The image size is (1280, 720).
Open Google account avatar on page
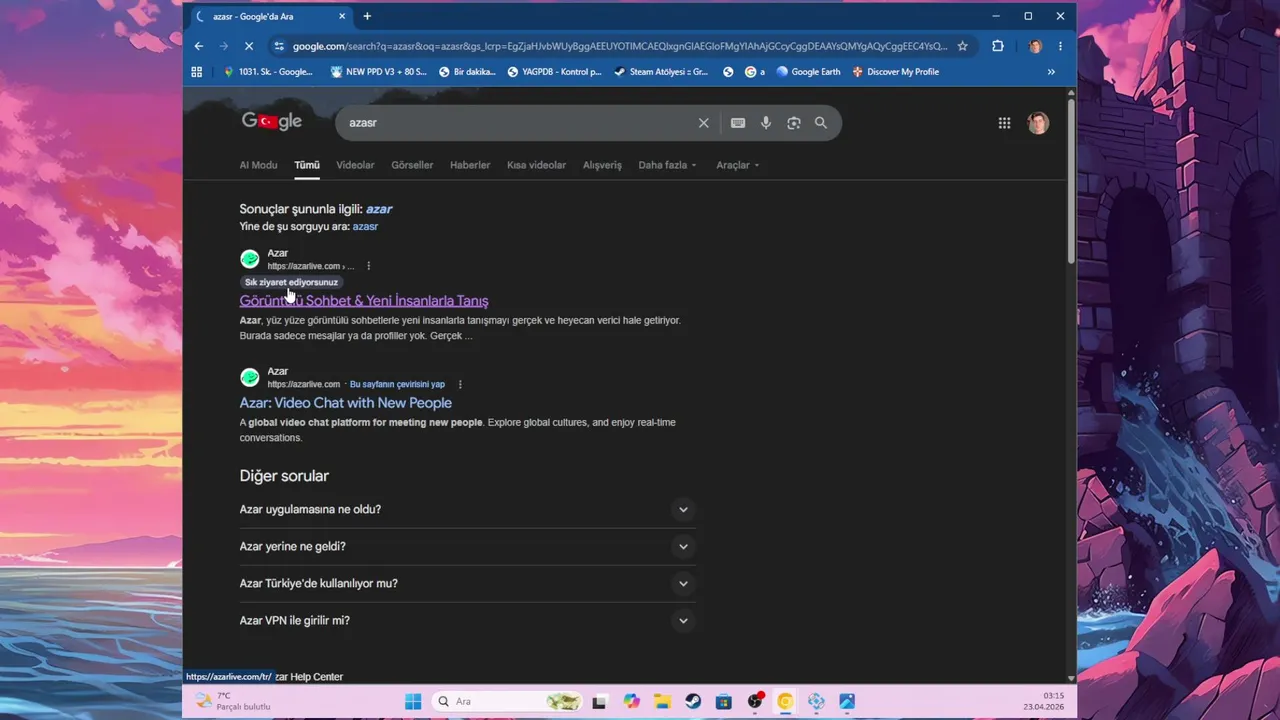[x=1038, y=123]
